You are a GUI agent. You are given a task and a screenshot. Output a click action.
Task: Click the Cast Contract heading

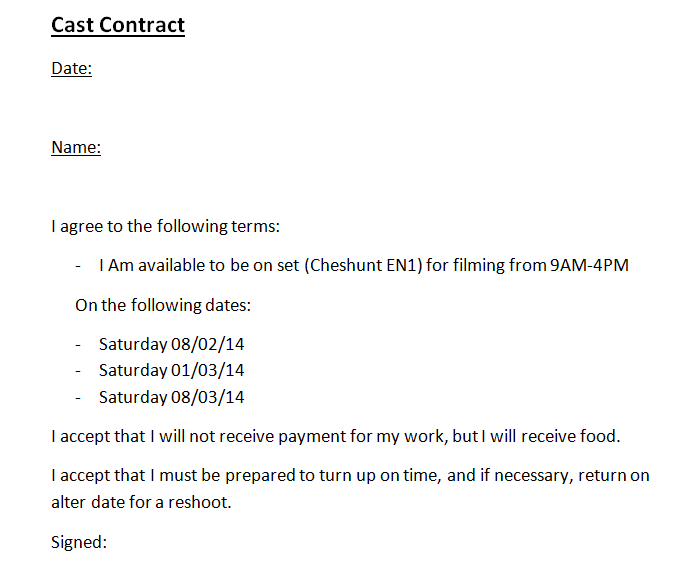pos(118,25)
